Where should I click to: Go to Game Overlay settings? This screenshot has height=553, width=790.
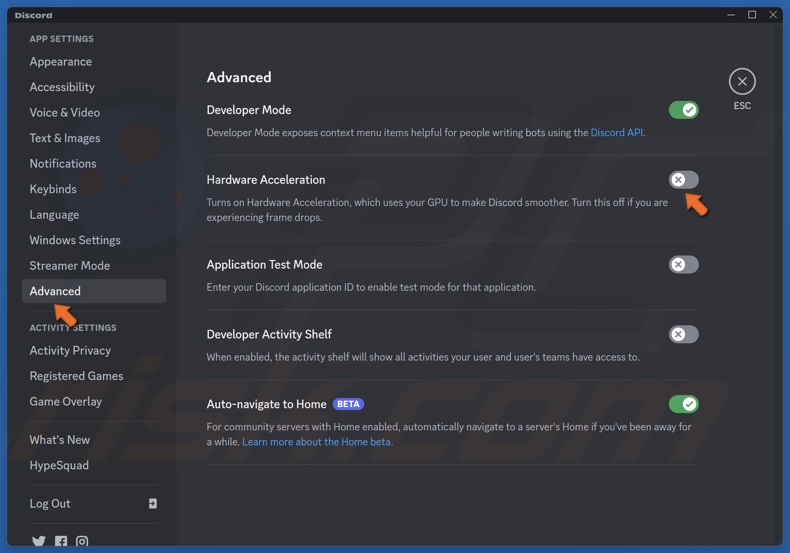pos(94,402)
